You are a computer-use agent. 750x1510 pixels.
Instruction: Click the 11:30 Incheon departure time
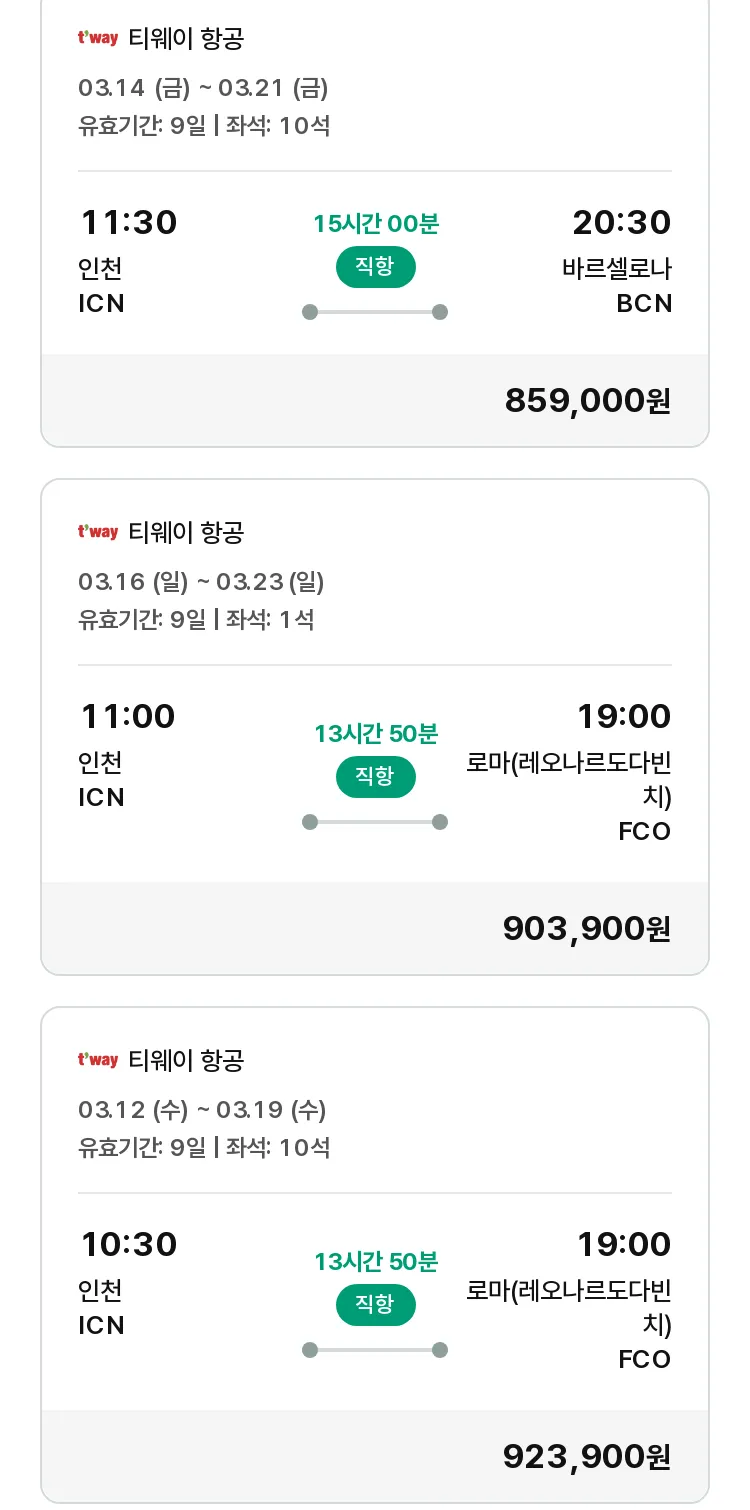point(128,222)
